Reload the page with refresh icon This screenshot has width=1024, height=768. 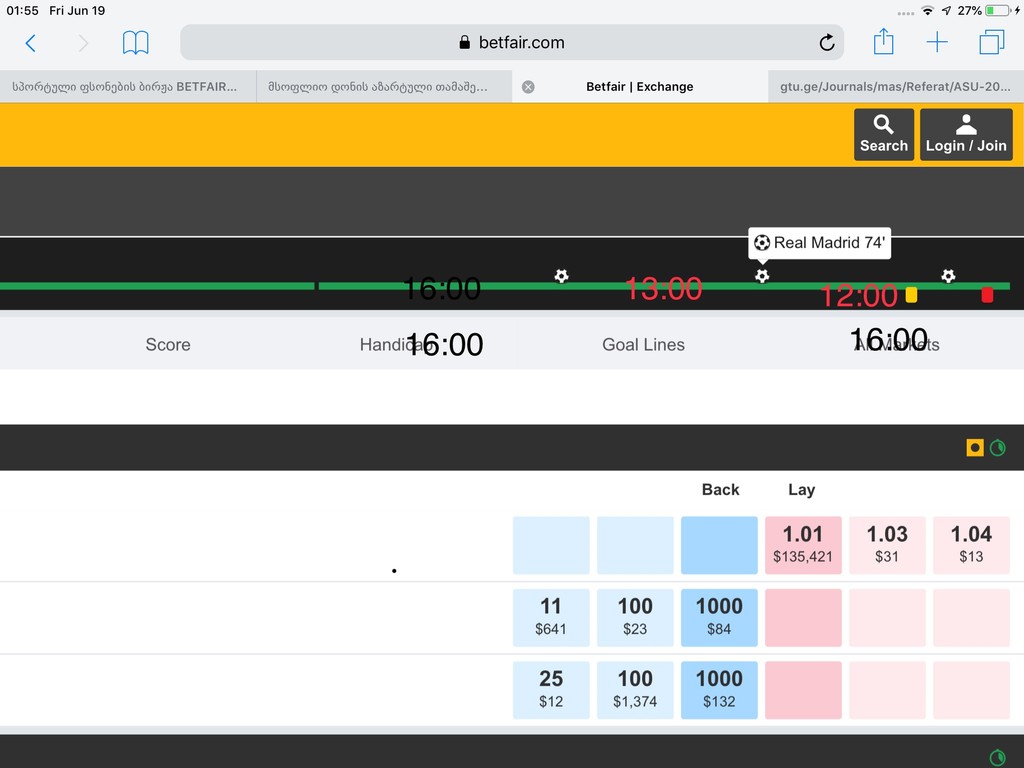click(826, 42)
